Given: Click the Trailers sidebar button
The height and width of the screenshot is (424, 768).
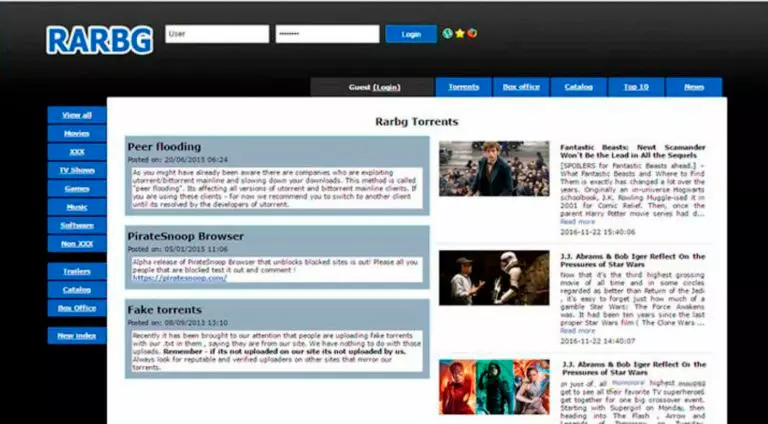Looking at the screenshot, I should click(x=77, y=271).
